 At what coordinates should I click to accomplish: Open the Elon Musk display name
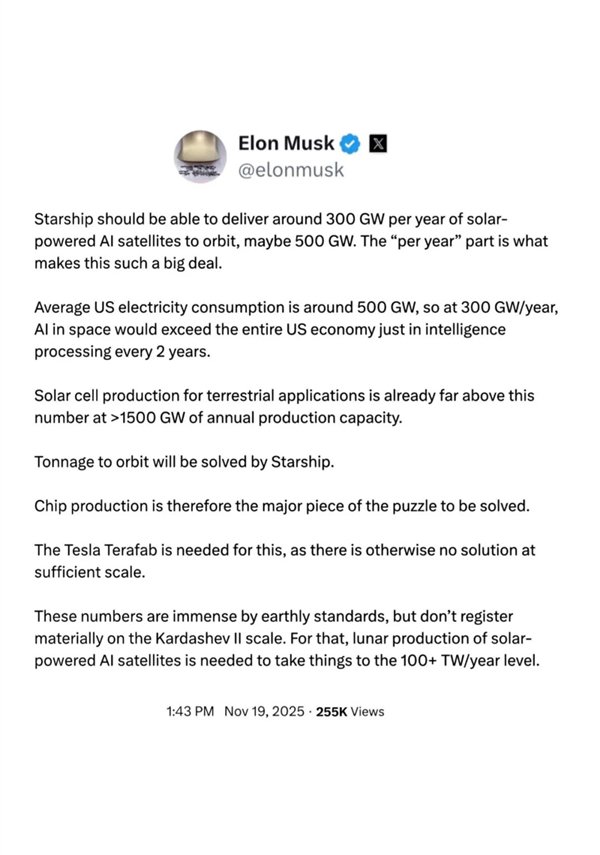pyautogui.click(x=286, y=143)
